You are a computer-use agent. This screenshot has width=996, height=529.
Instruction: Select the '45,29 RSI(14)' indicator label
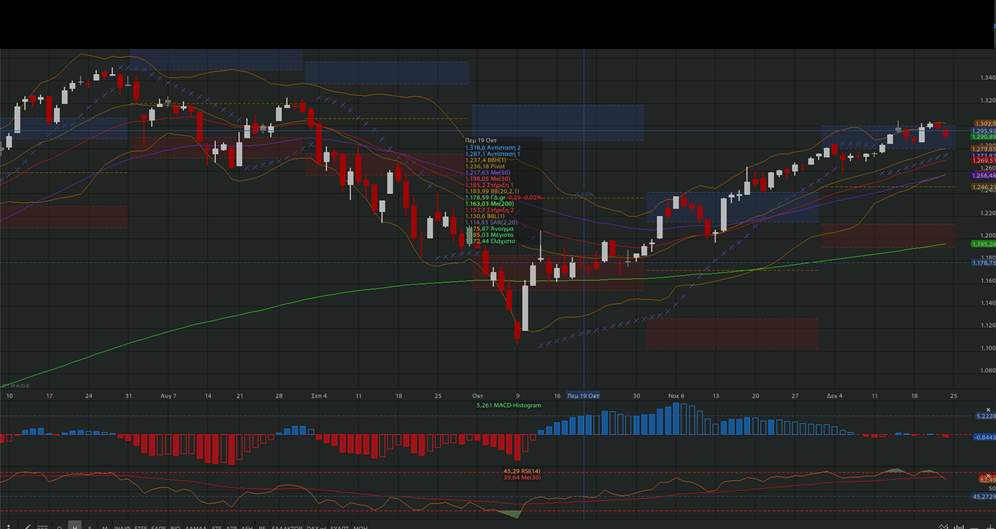click(522, 471)
